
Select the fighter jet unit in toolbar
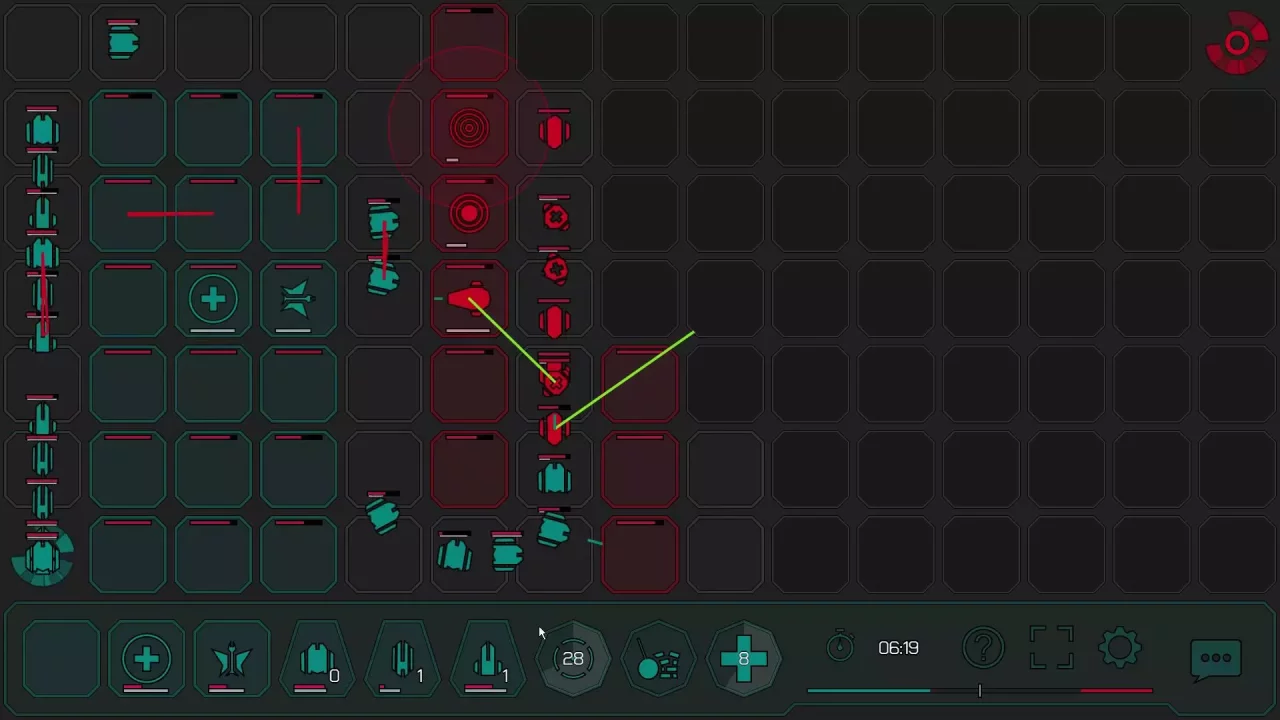[232, 659]
